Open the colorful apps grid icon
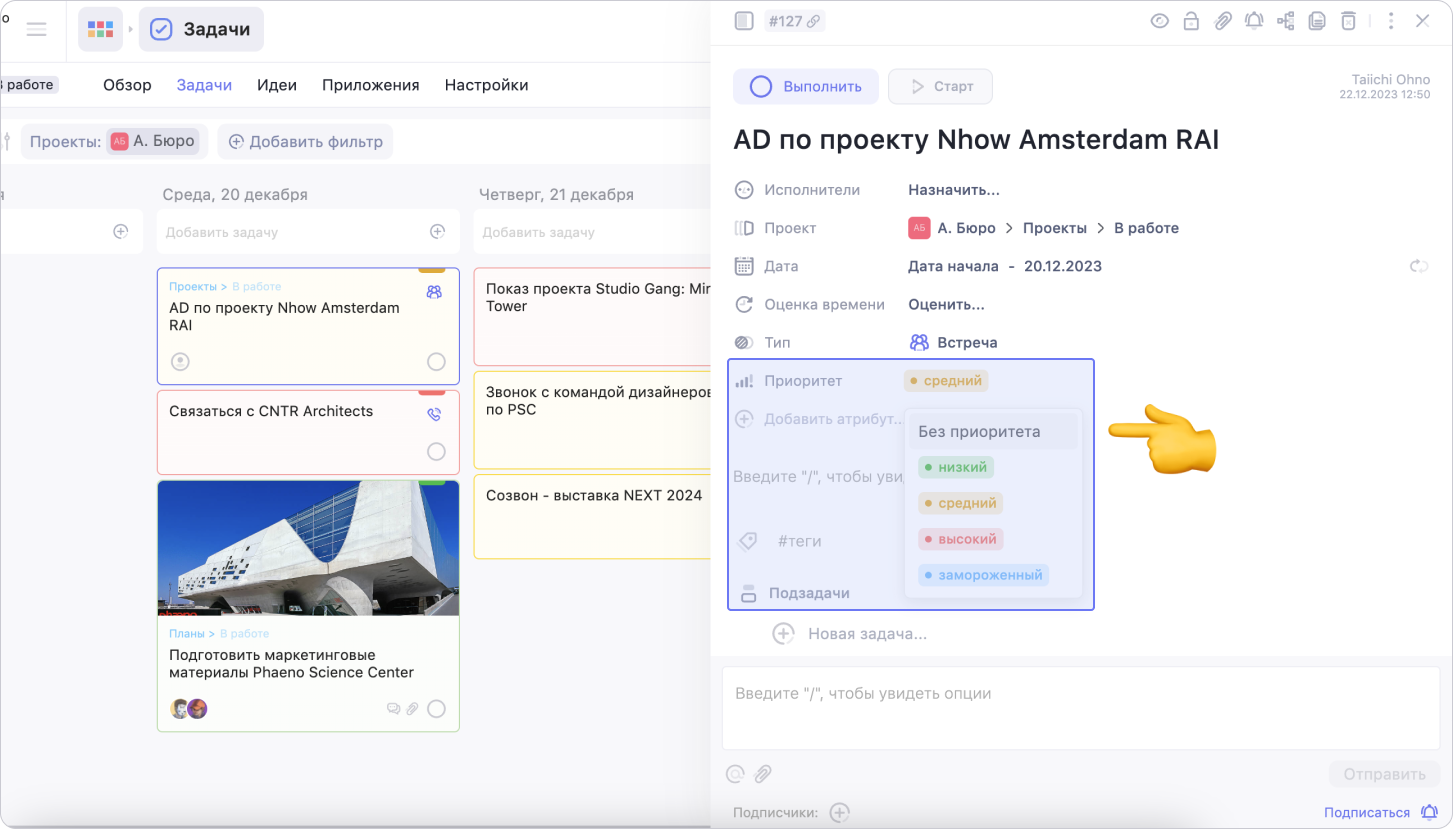Image resolution: width=1453 pixels, height=829 pixels. (x=101, y=29)
